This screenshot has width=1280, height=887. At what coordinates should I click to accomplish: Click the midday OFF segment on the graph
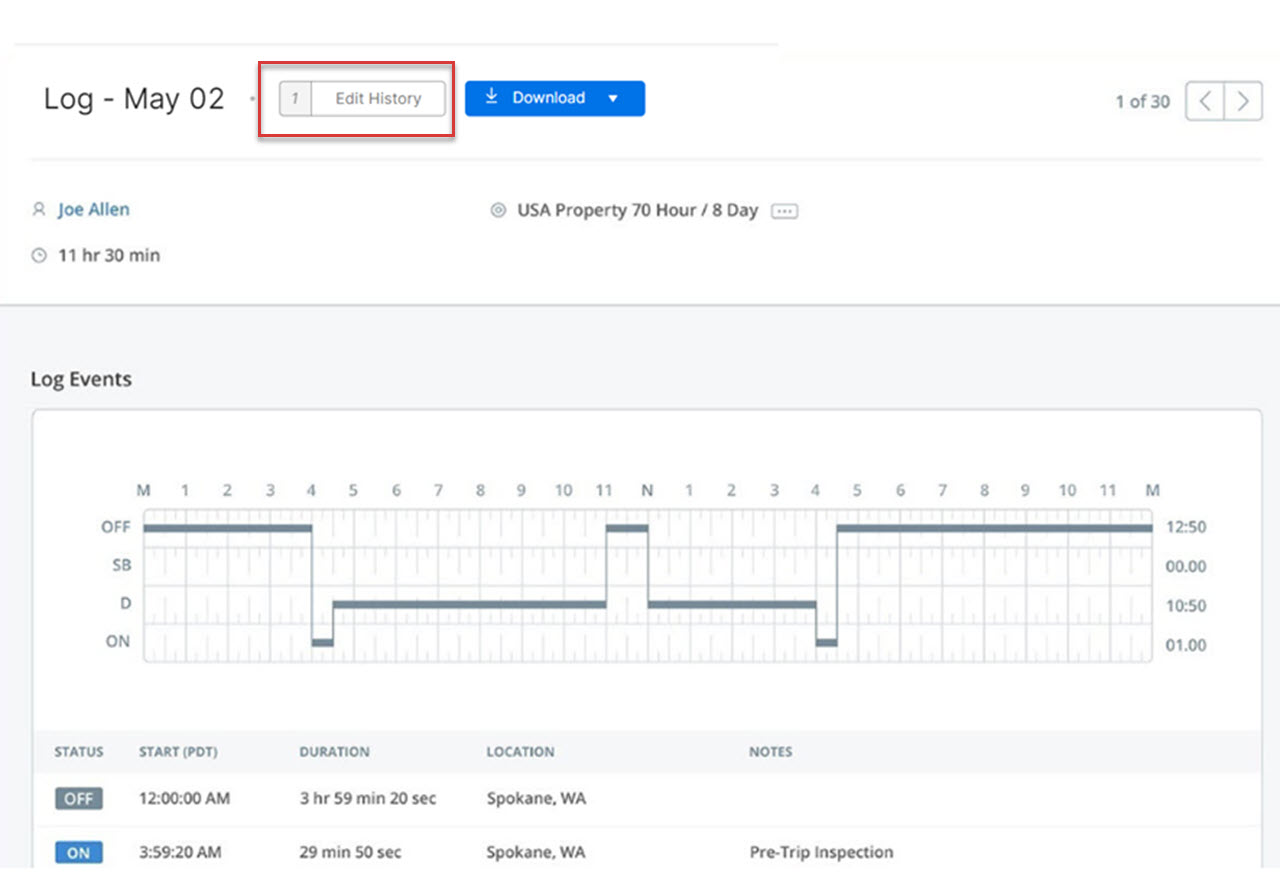coord(627,527)
